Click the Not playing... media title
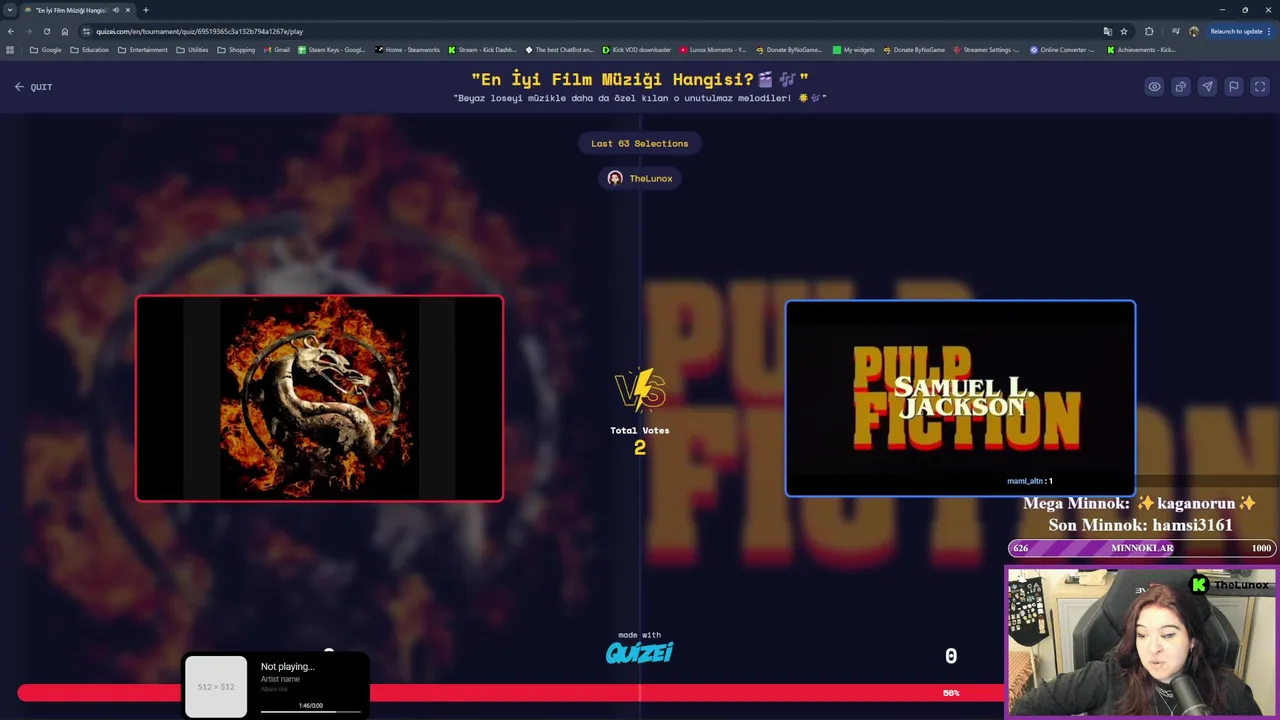Viewport: 1280px width, 720px height. click(x=288, y=667)
